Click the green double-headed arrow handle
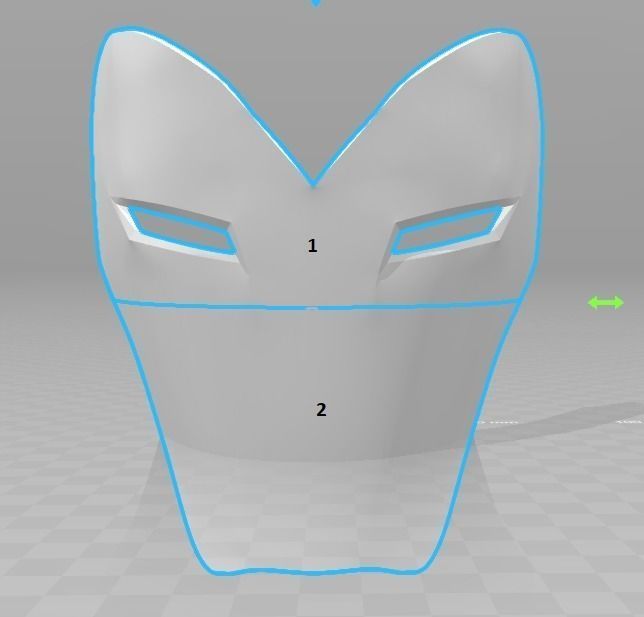Image resolution: width=644 pixels, height=617 pixels. coord(606,303)
